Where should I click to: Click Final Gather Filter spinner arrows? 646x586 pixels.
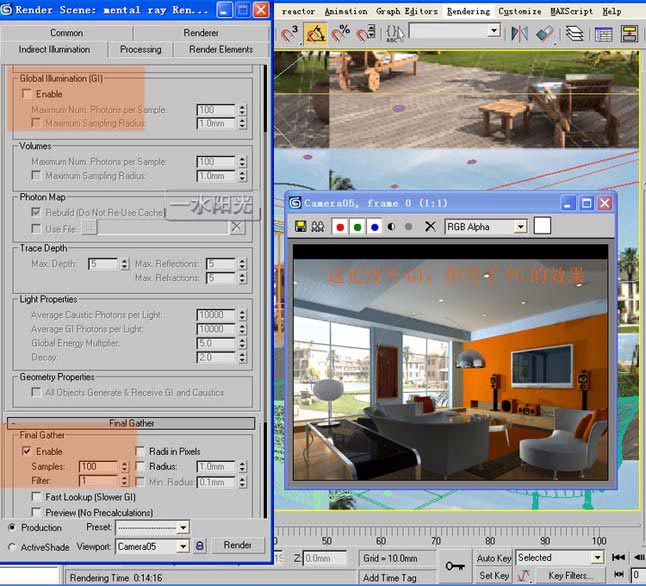124,481
